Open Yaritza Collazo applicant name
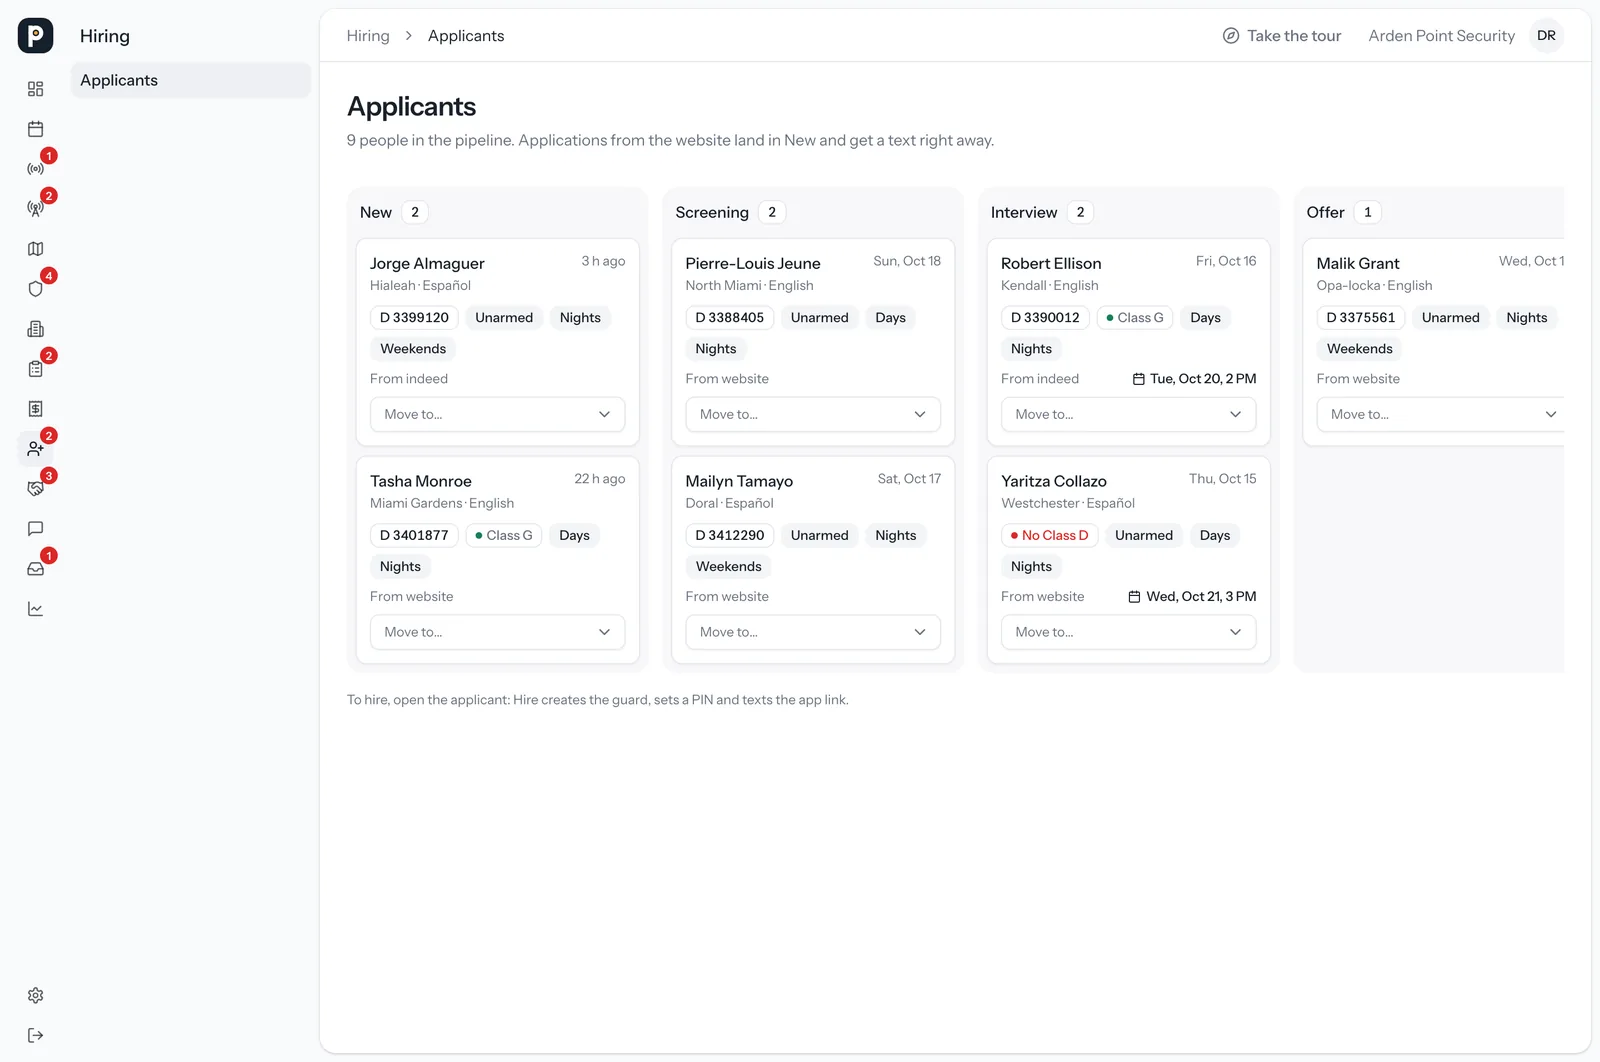The height and width of the screenshot is (1062, 1600). pos(1054,481)
